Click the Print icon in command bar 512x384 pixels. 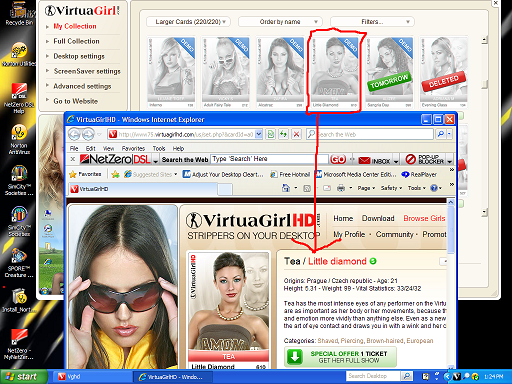pyautogui.click(x=341, y=188)
